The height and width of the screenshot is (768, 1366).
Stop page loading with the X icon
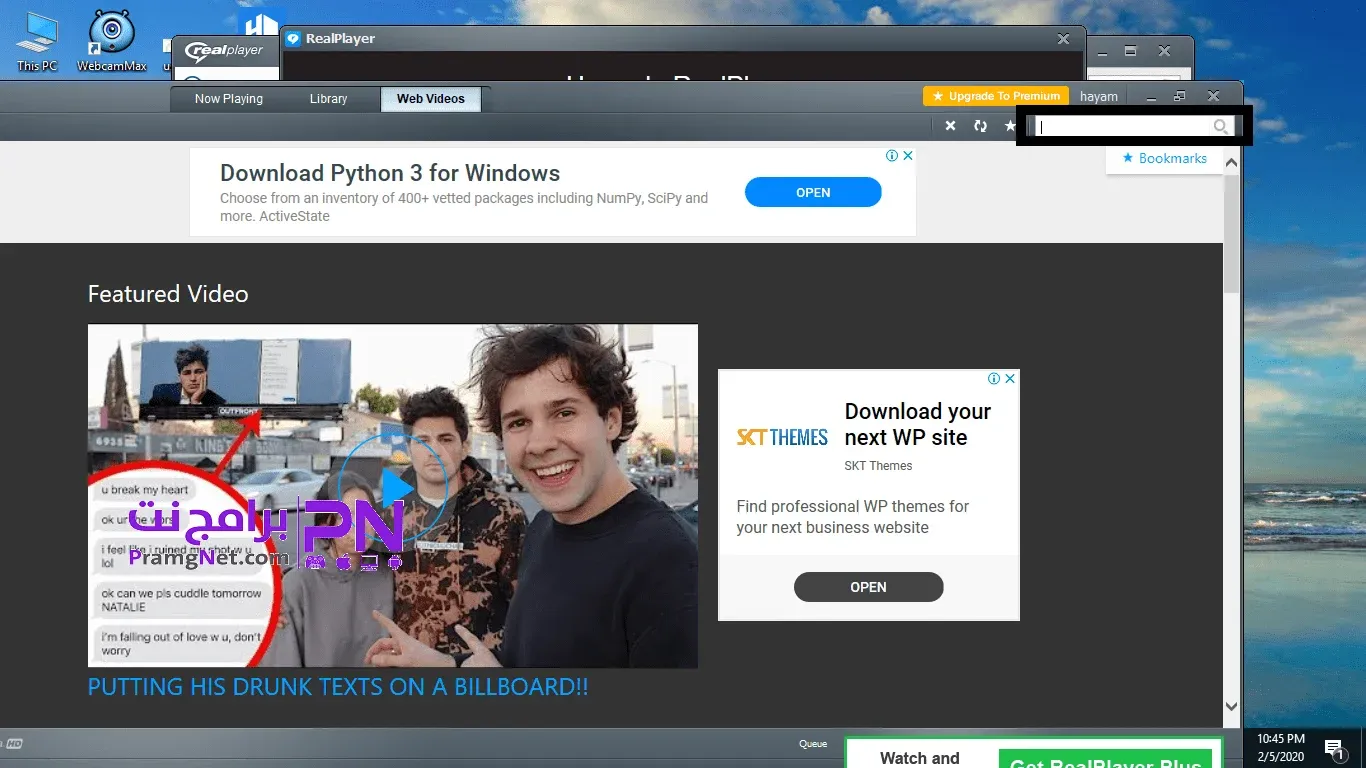[950, 126]
